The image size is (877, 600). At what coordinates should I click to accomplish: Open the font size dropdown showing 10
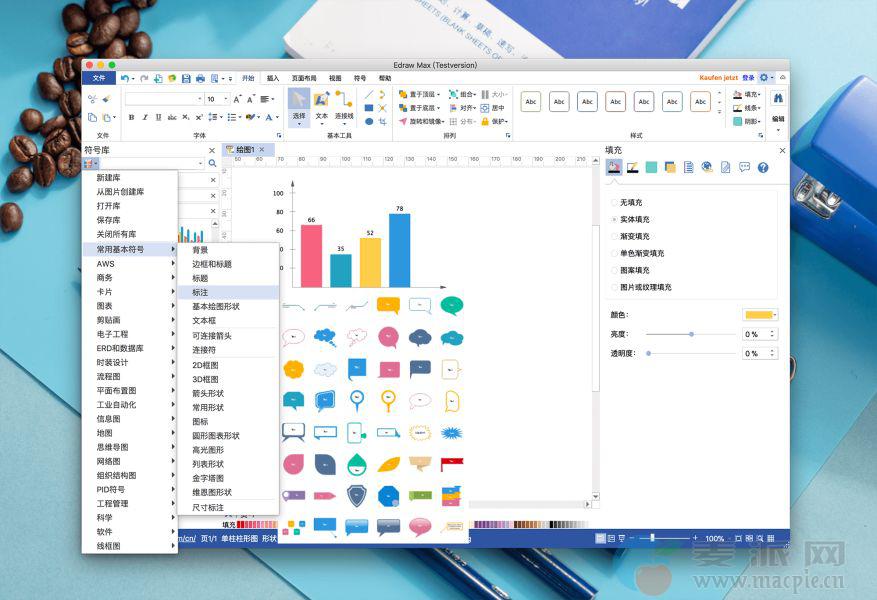pyautogui.click(x=225, y=99)
